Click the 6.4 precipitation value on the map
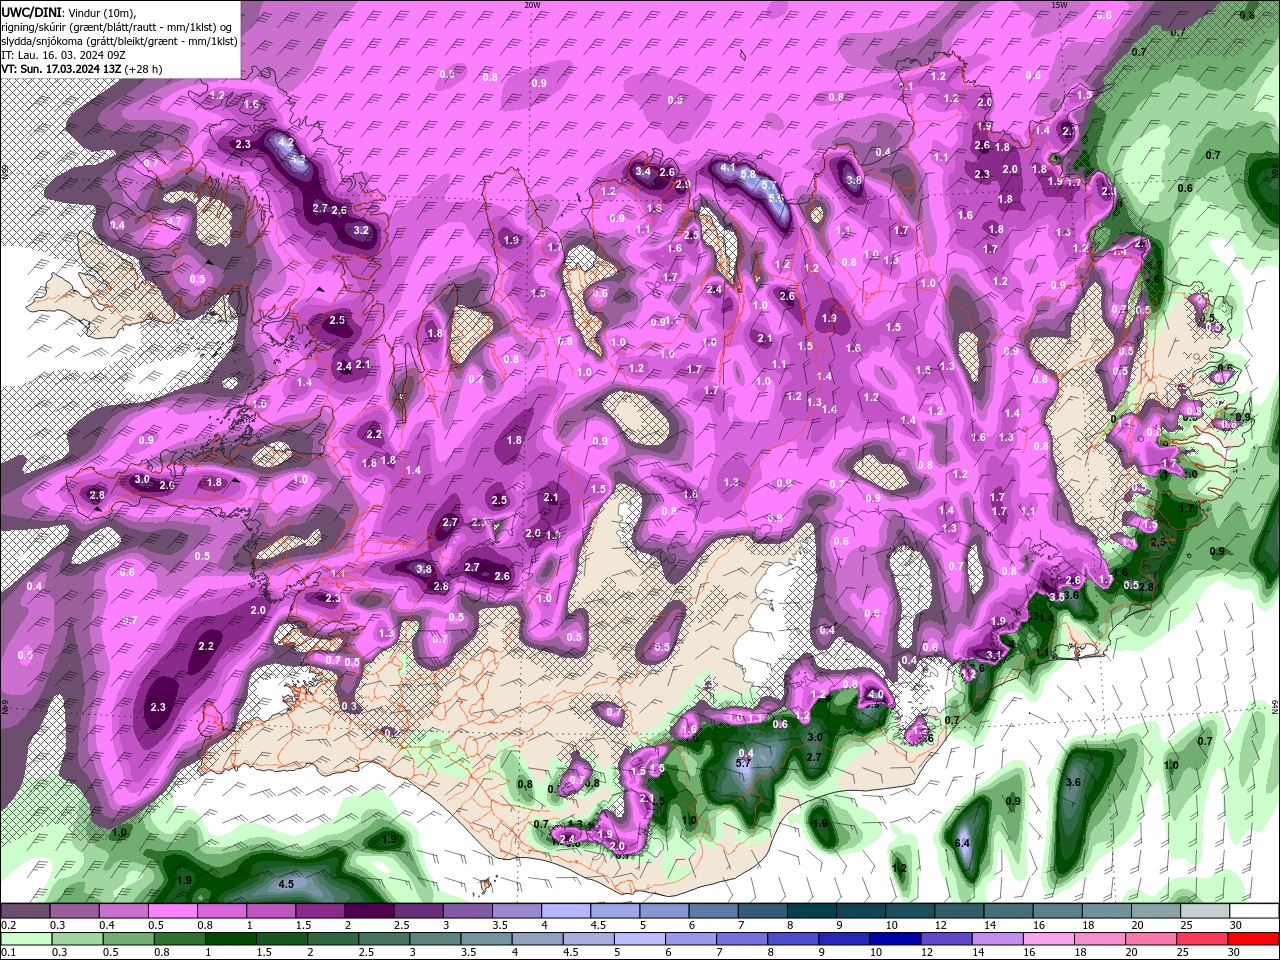This screenshot has width=1280, height=960. click(x=962, y=844)
